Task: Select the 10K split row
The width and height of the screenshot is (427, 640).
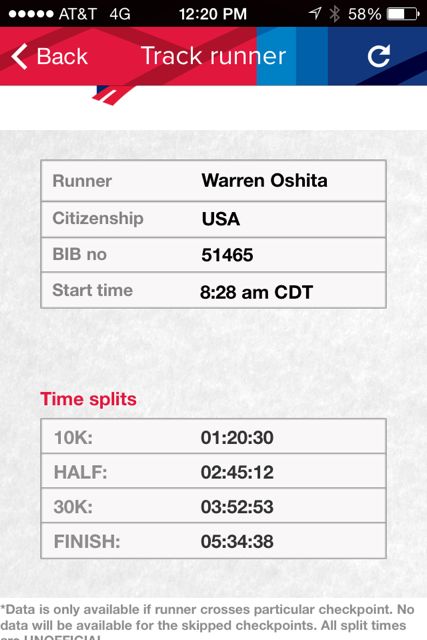Action: (214, 436)
